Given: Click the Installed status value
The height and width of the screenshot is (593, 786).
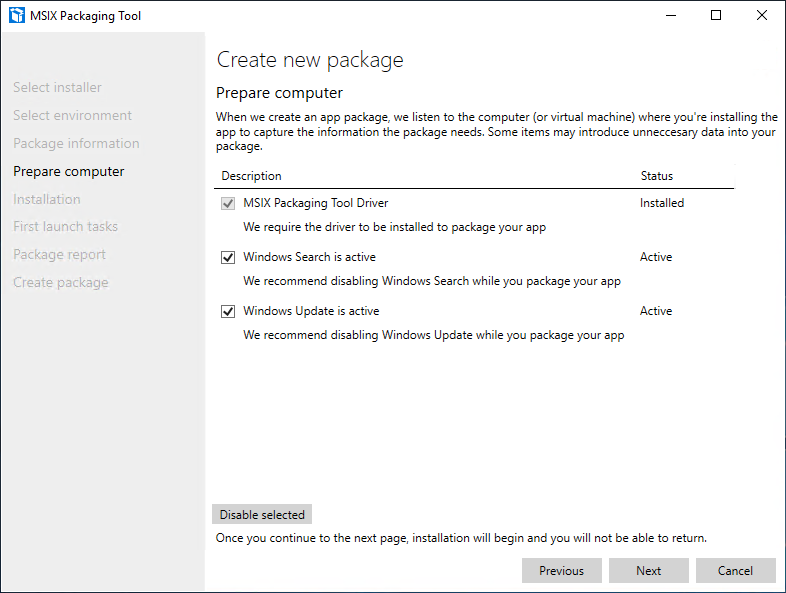Looking at the screenshot, I should tap(662, 203).
